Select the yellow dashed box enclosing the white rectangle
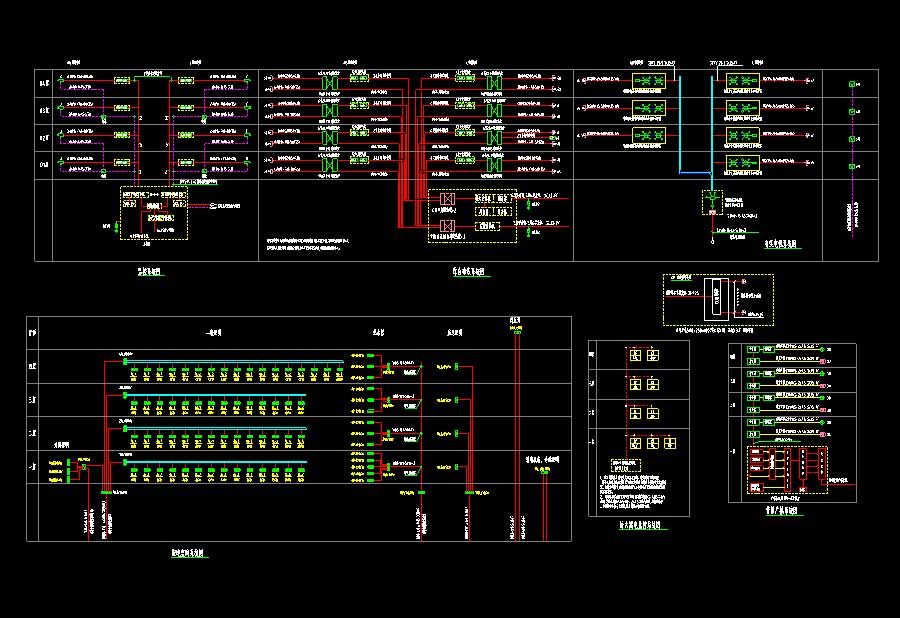Screen dimensions: 900x618 (x=718, y=300)
